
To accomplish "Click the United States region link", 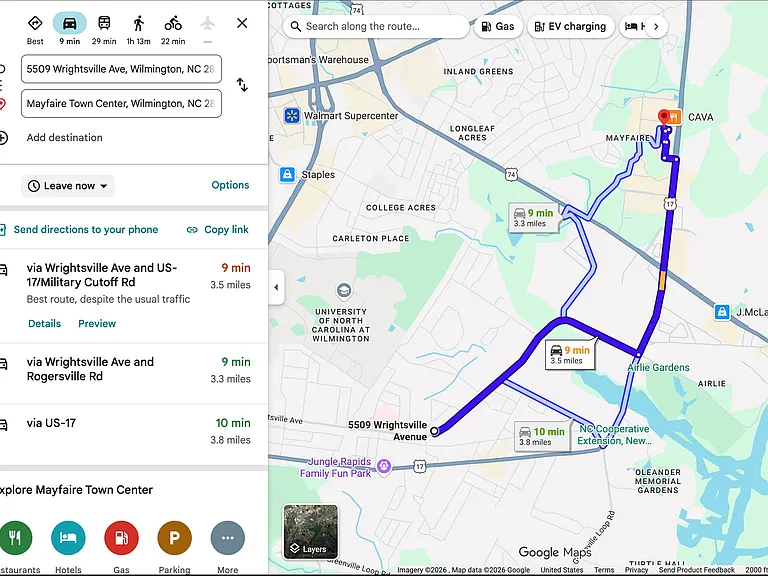I will [x=561, y=570].
